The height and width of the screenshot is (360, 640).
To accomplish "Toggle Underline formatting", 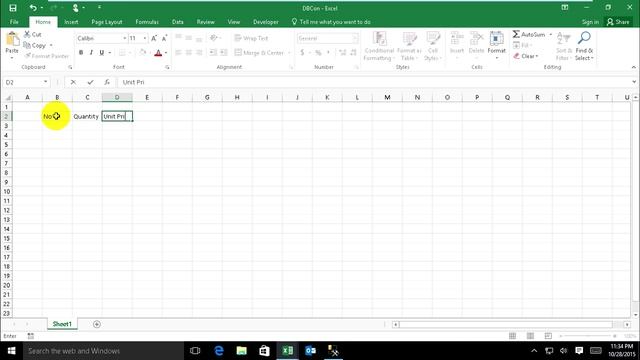I will pyautogui.click(x=102, y=53).
